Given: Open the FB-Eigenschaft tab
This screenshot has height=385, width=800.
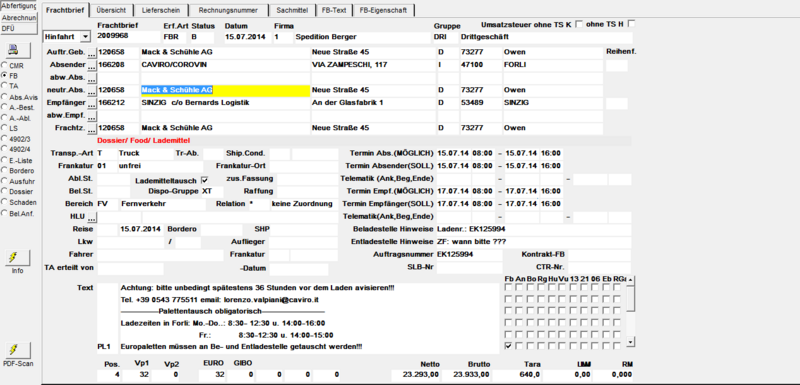Looking at the screenshot, I should point(384,10).
